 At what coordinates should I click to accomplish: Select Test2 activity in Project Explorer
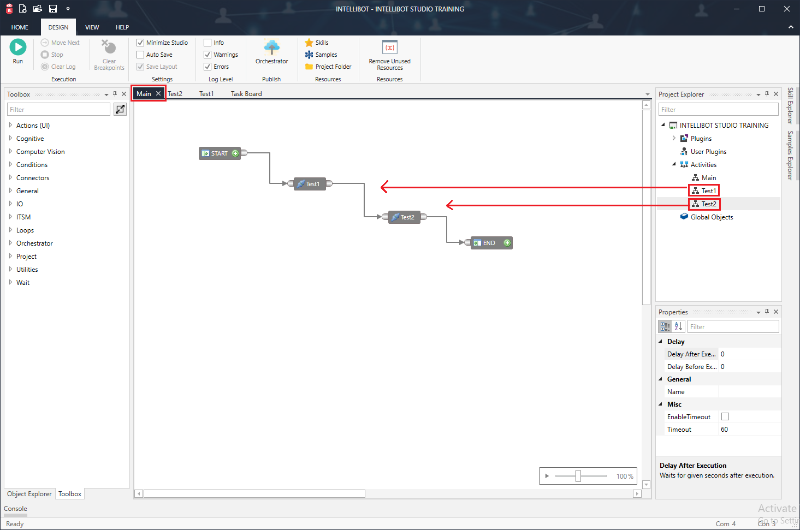(709, 204)
